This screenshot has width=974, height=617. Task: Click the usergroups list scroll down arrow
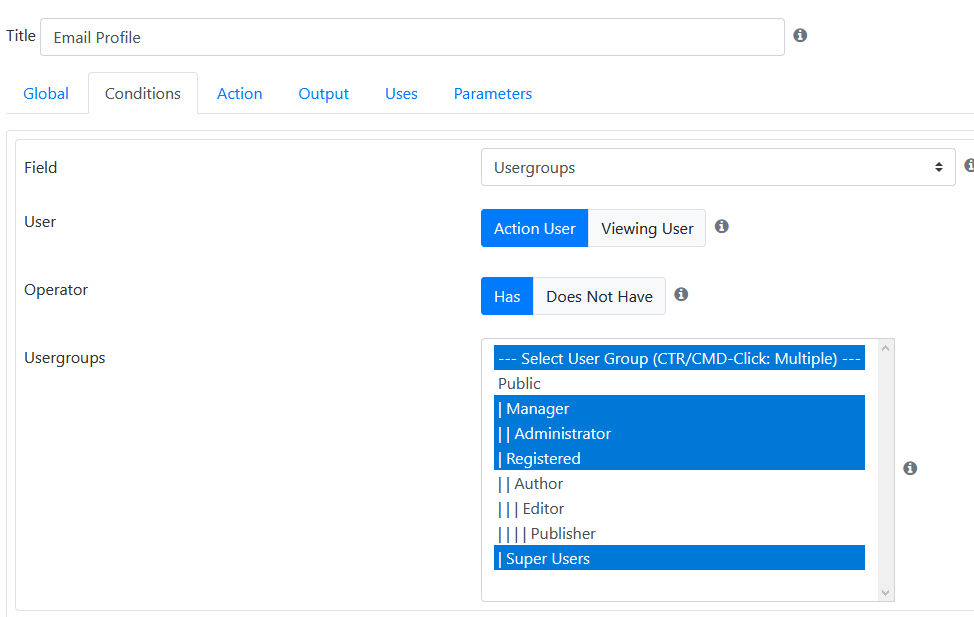tap(886, 593)
